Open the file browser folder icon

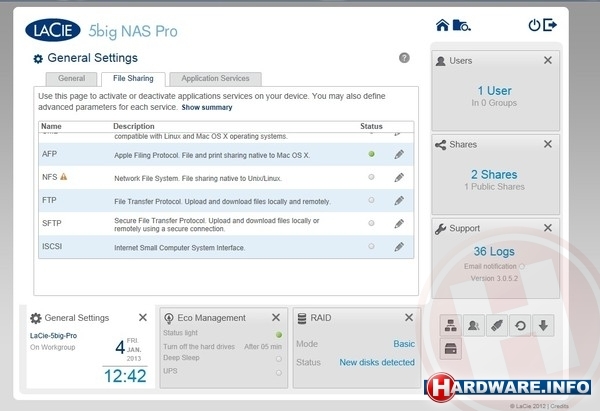[x=461, y=25]
